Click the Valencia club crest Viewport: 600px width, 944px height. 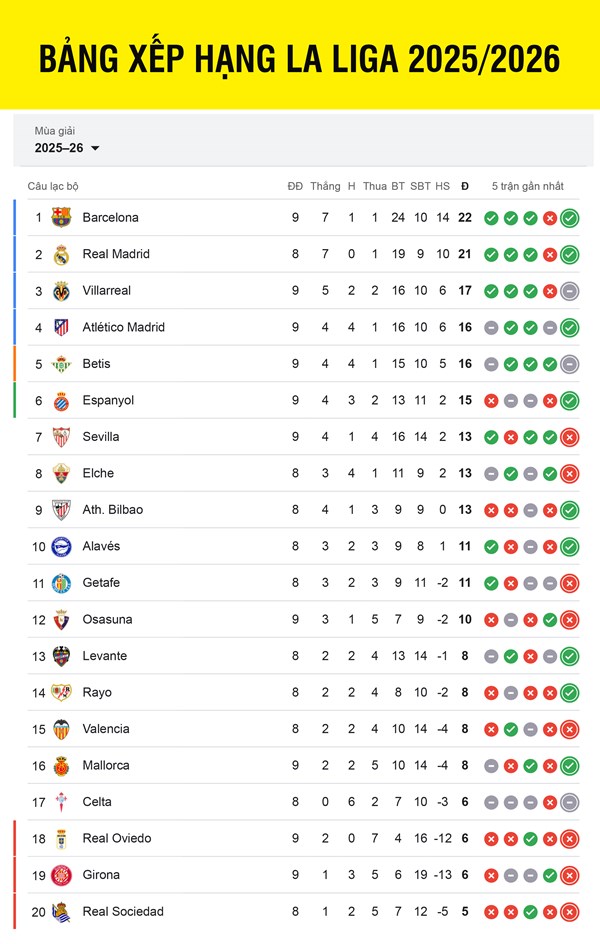(62, 729)
